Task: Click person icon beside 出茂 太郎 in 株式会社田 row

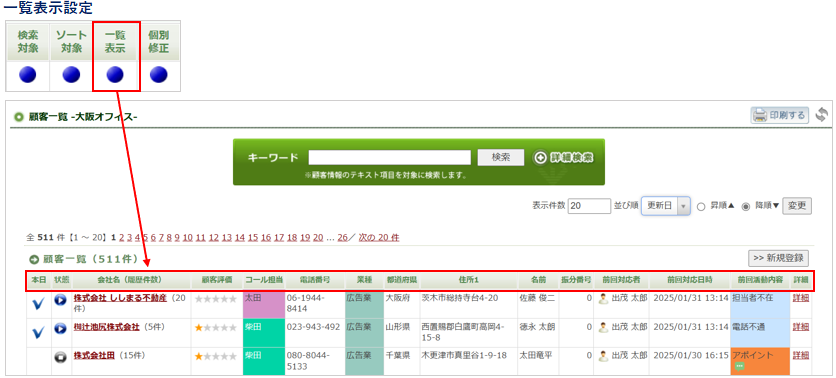Action: (604, 355)
